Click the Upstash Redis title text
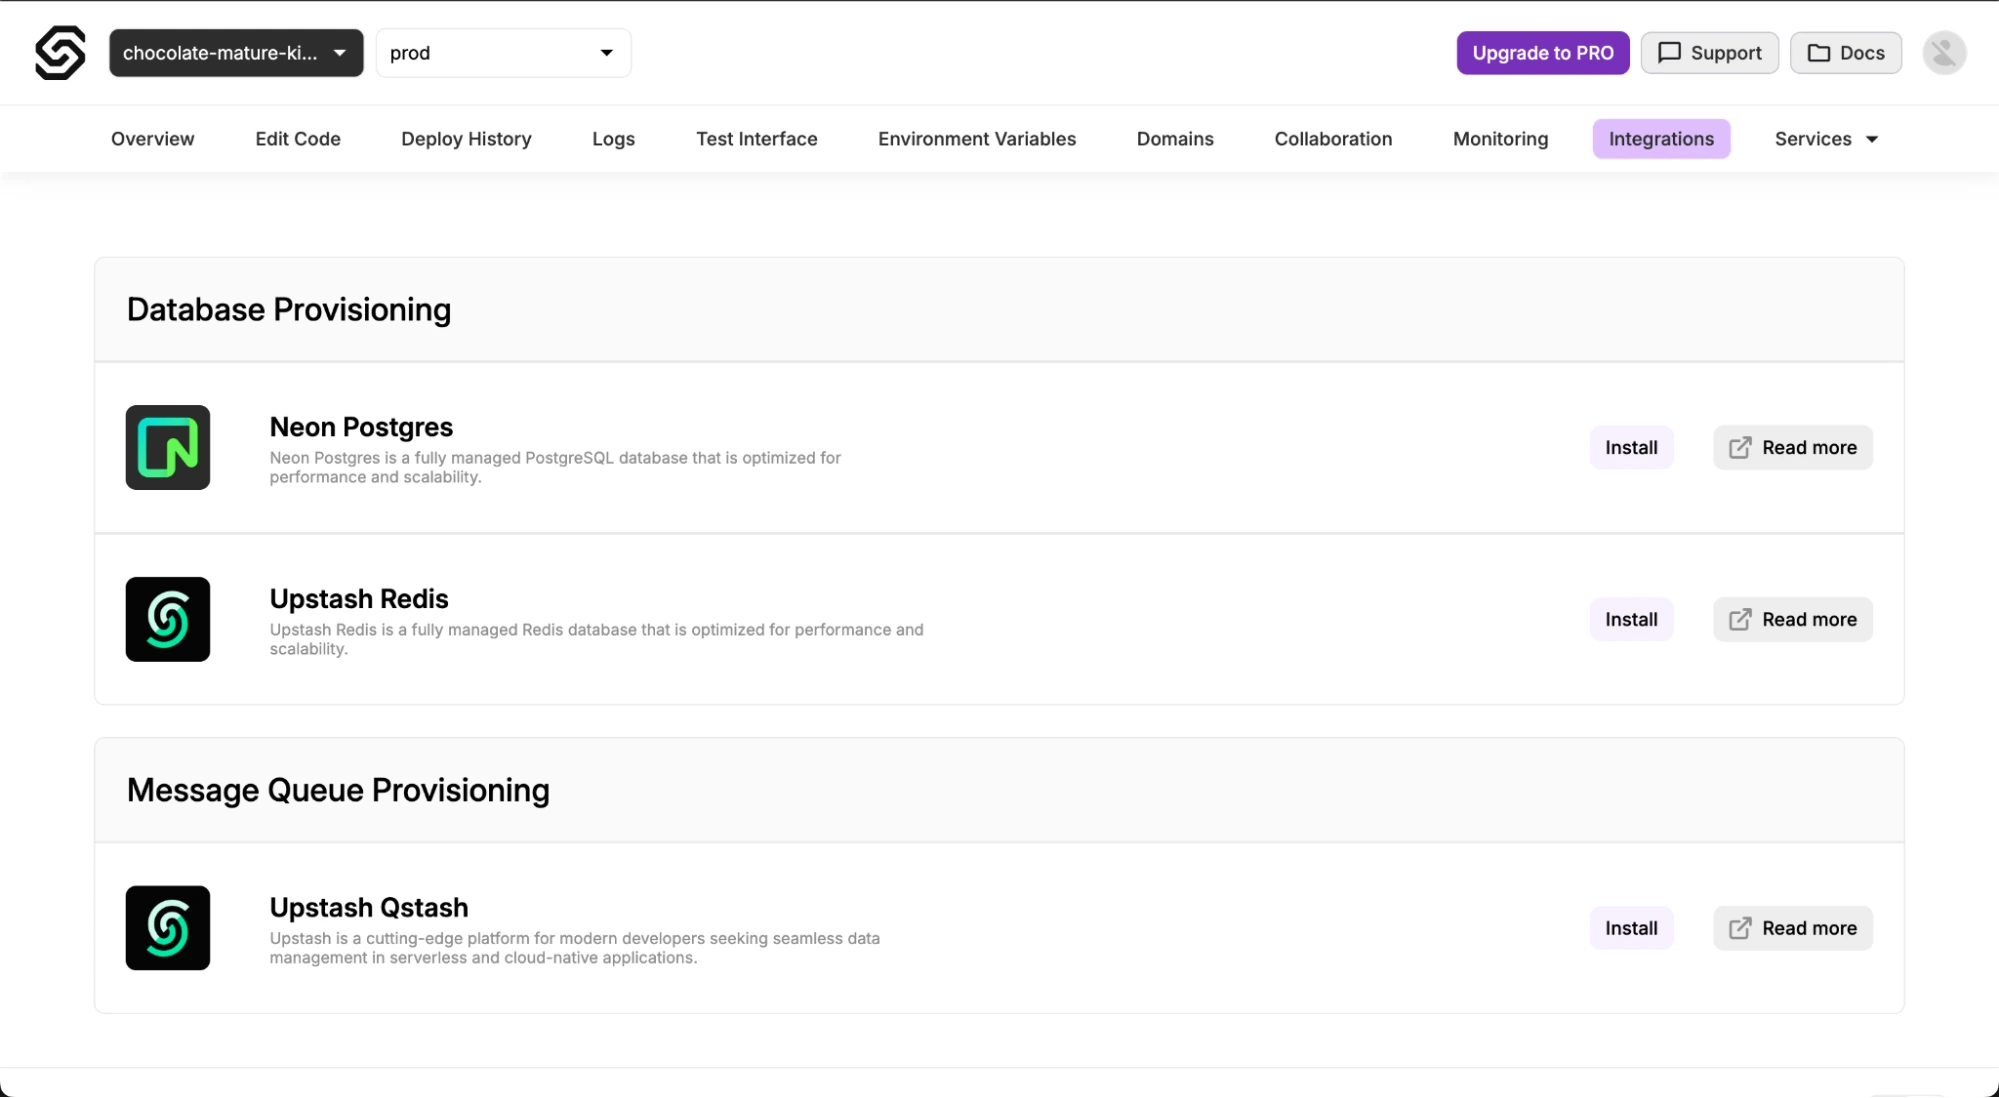 (x=359, y=599)
